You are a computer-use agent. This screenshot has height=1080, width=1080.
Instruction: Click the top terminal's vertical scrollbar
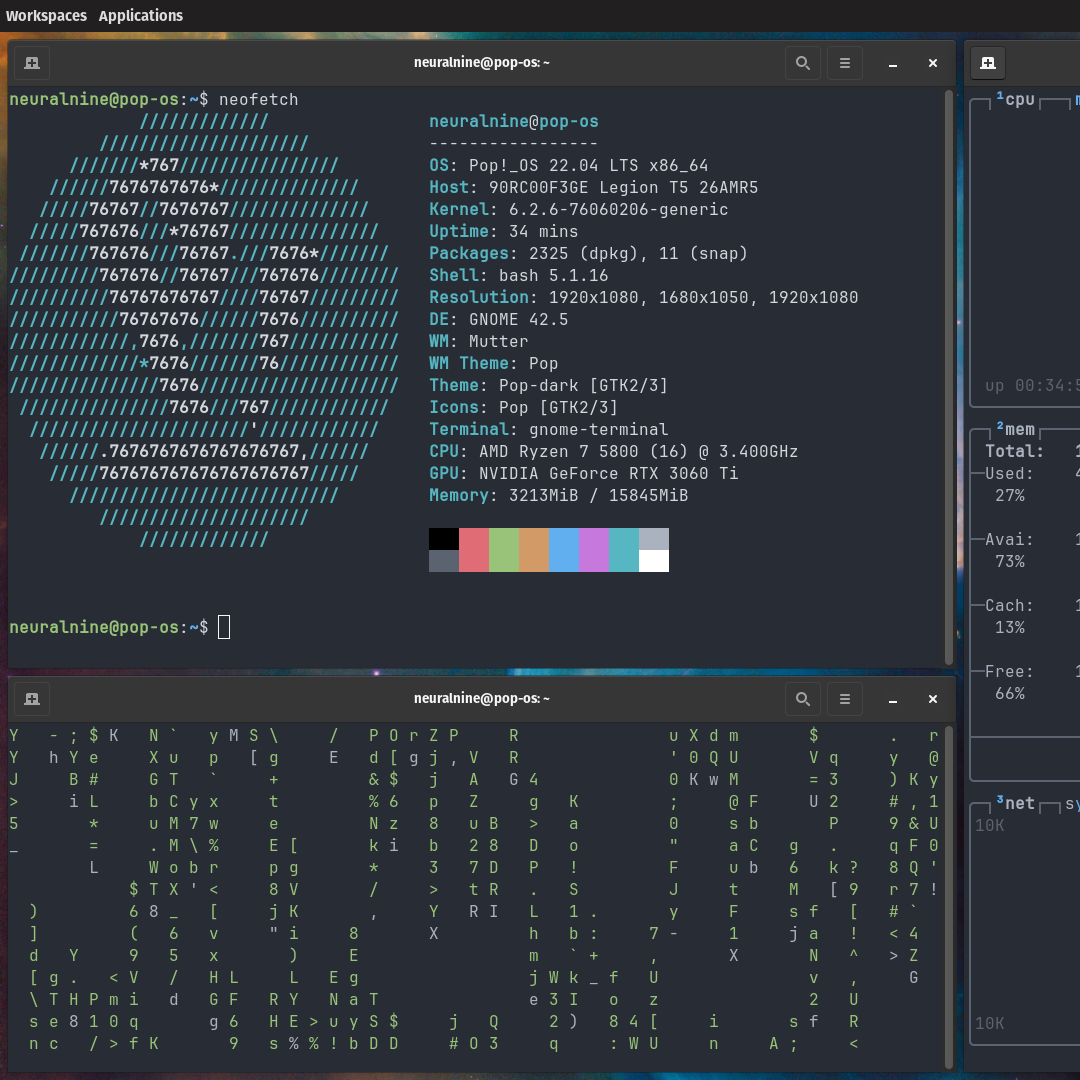click(x=949, y=376)
